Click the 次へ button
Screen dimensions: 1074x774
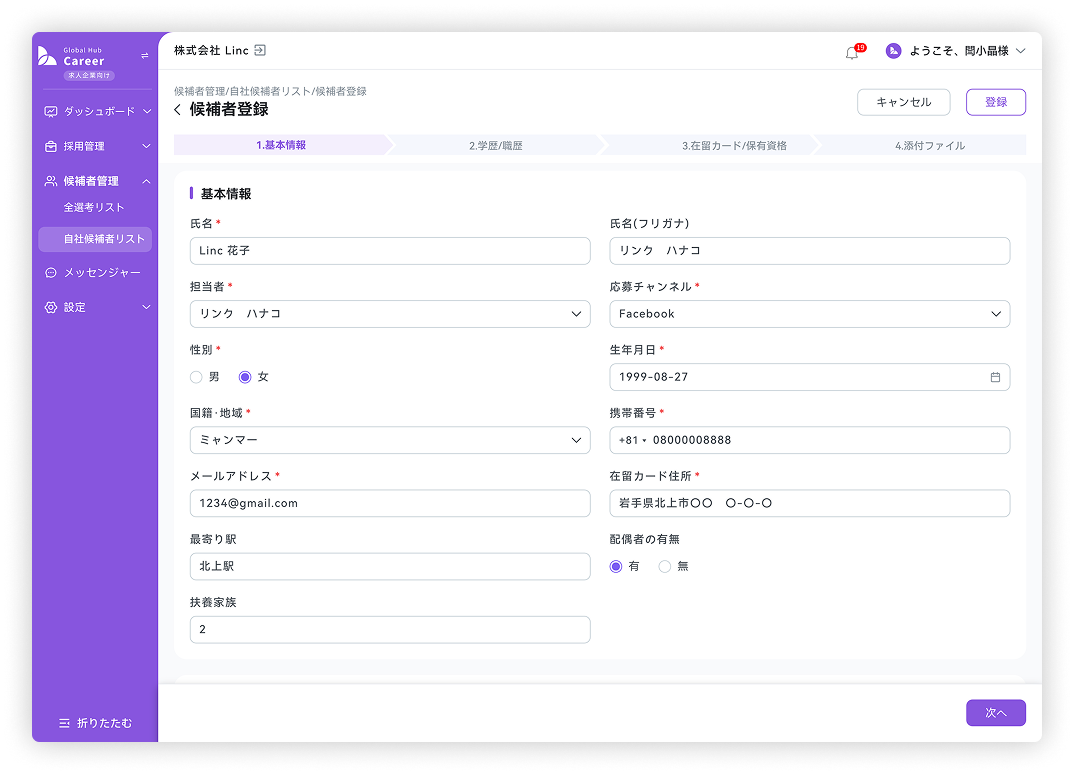[x=996, y=712]
